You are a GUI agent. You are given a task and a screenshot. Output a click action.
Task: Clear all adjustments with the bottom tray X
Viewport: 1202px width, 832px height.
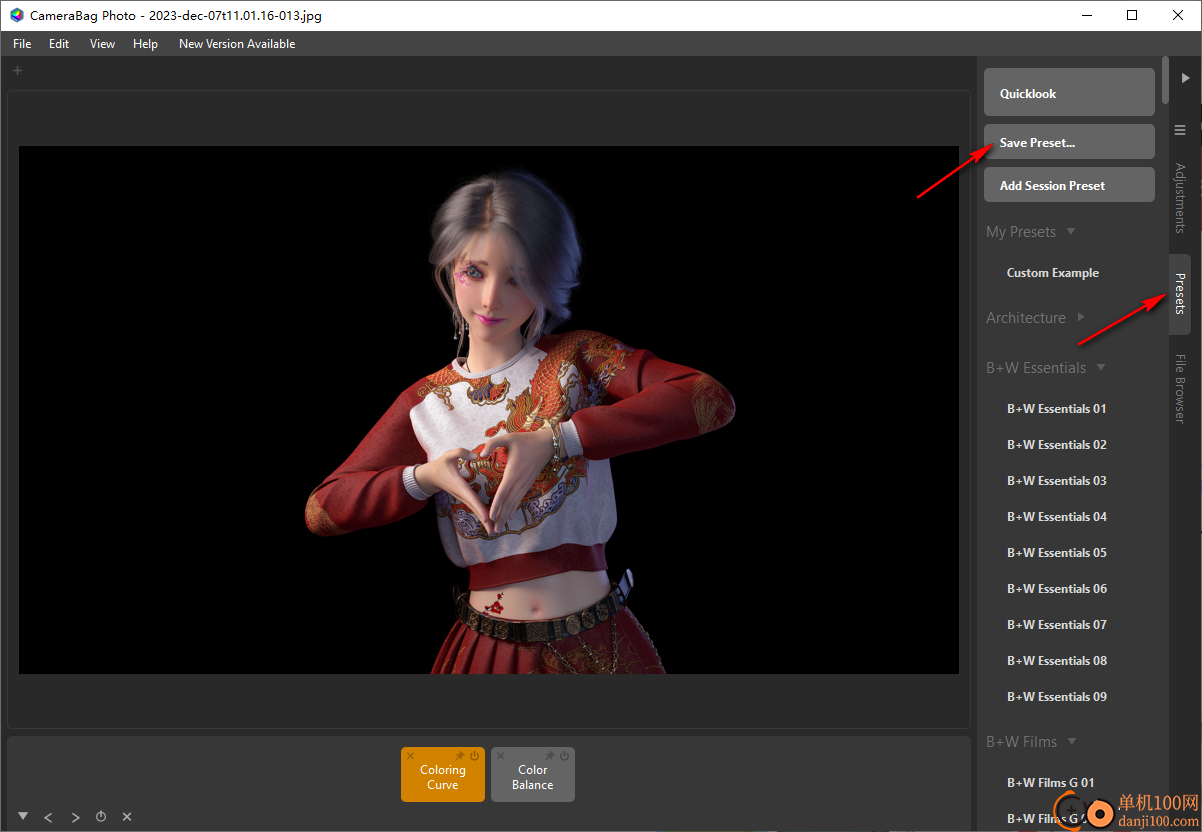coord(127,817)
